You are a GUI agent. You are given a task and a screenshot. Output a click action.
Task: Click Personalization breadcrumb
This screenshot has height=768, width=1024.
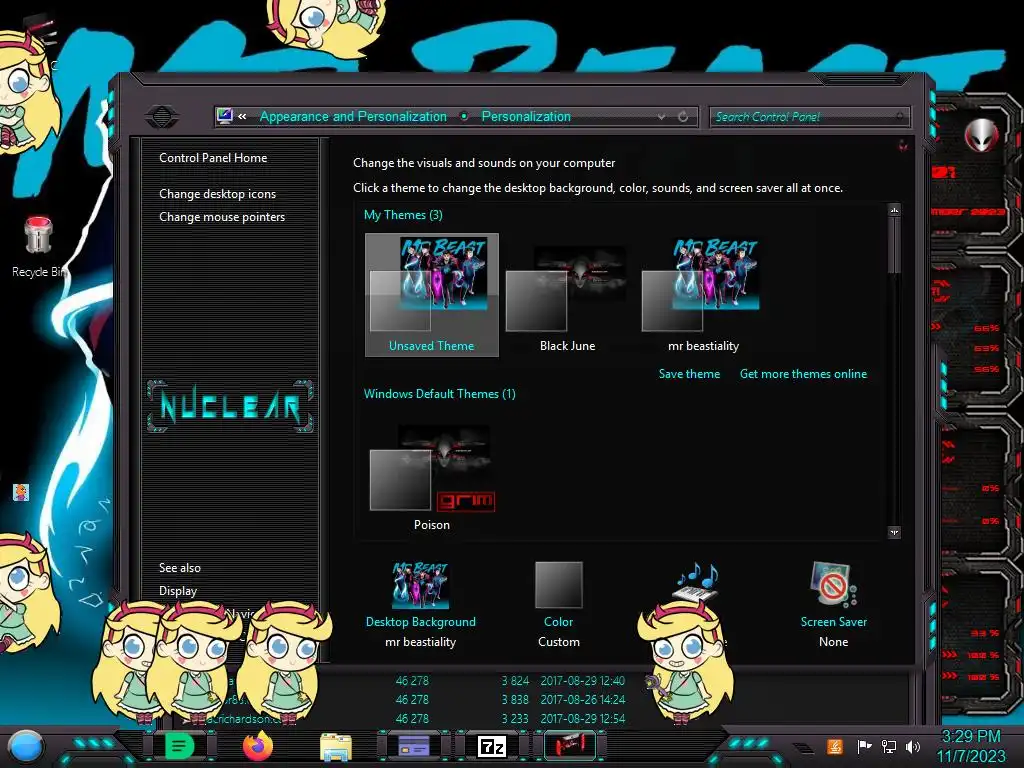coord(526,116)
